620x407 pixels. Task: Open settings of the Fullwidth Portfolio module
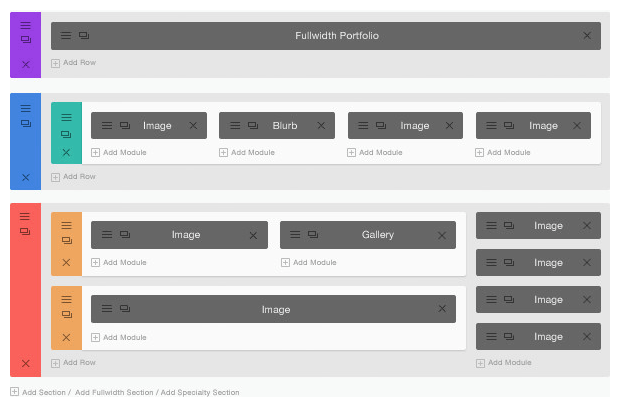coord(66,35)
